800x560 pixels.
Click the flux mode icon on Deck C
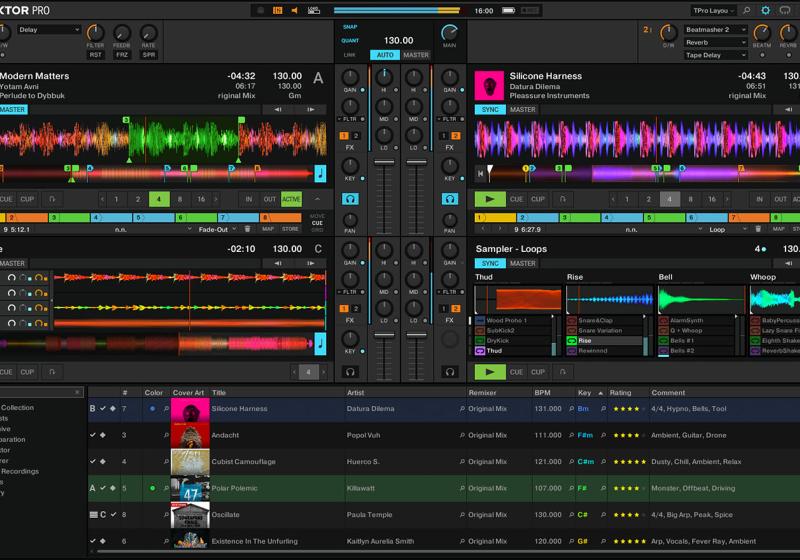[52, 372]
